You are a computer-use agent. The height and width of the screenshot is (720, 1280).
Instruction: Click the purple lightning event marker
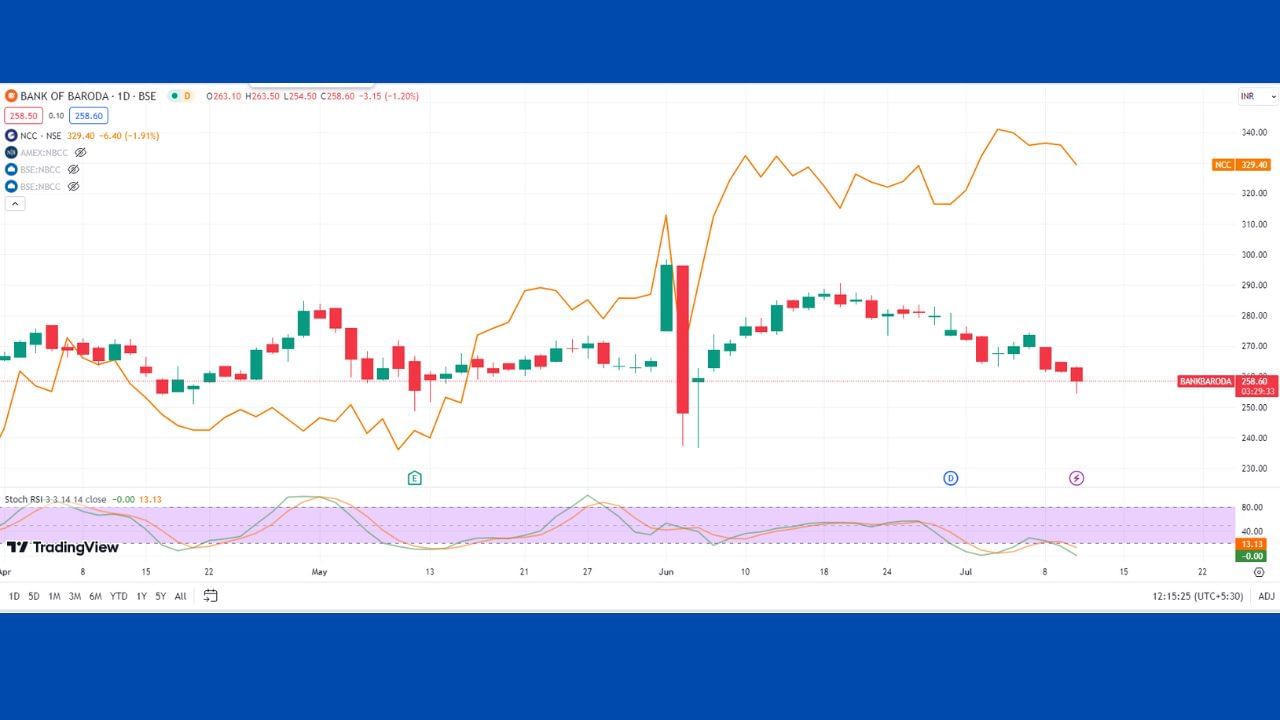(1076, 478)
